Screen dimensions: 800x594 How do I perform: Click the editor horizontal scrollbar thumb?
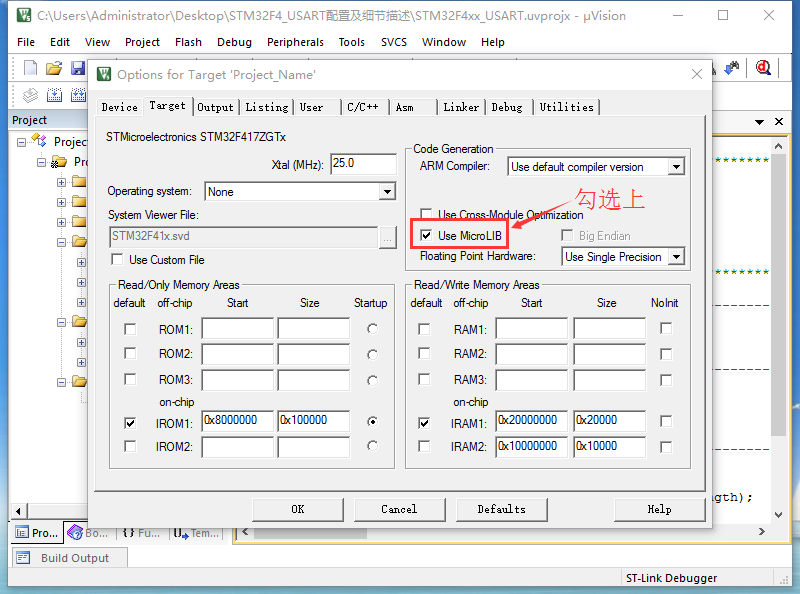(x=310, y=533)
